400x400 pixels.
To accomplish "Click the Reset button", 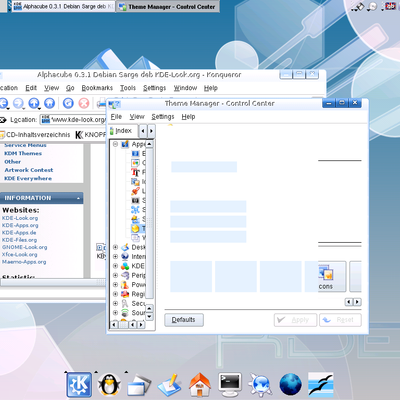I will pos(340,320).
